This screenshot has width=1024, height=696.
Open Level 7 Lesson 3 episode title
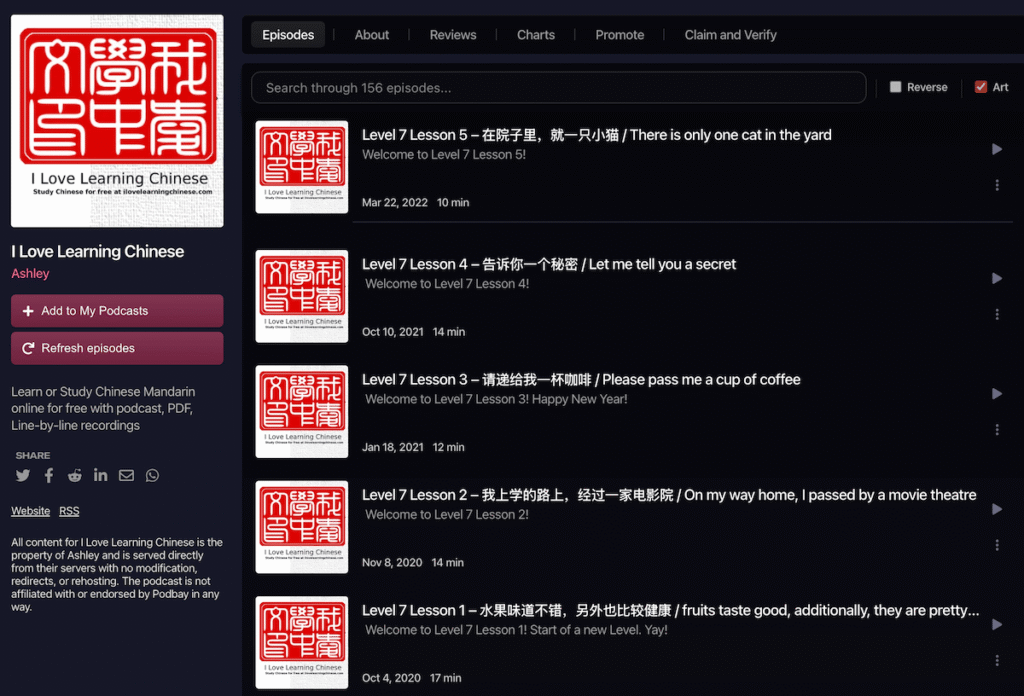(x=581, y=380)
